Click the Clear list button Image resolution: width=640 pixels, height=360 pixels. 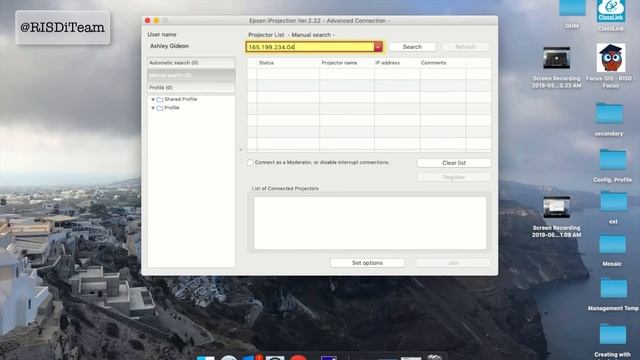coord(454,163)
